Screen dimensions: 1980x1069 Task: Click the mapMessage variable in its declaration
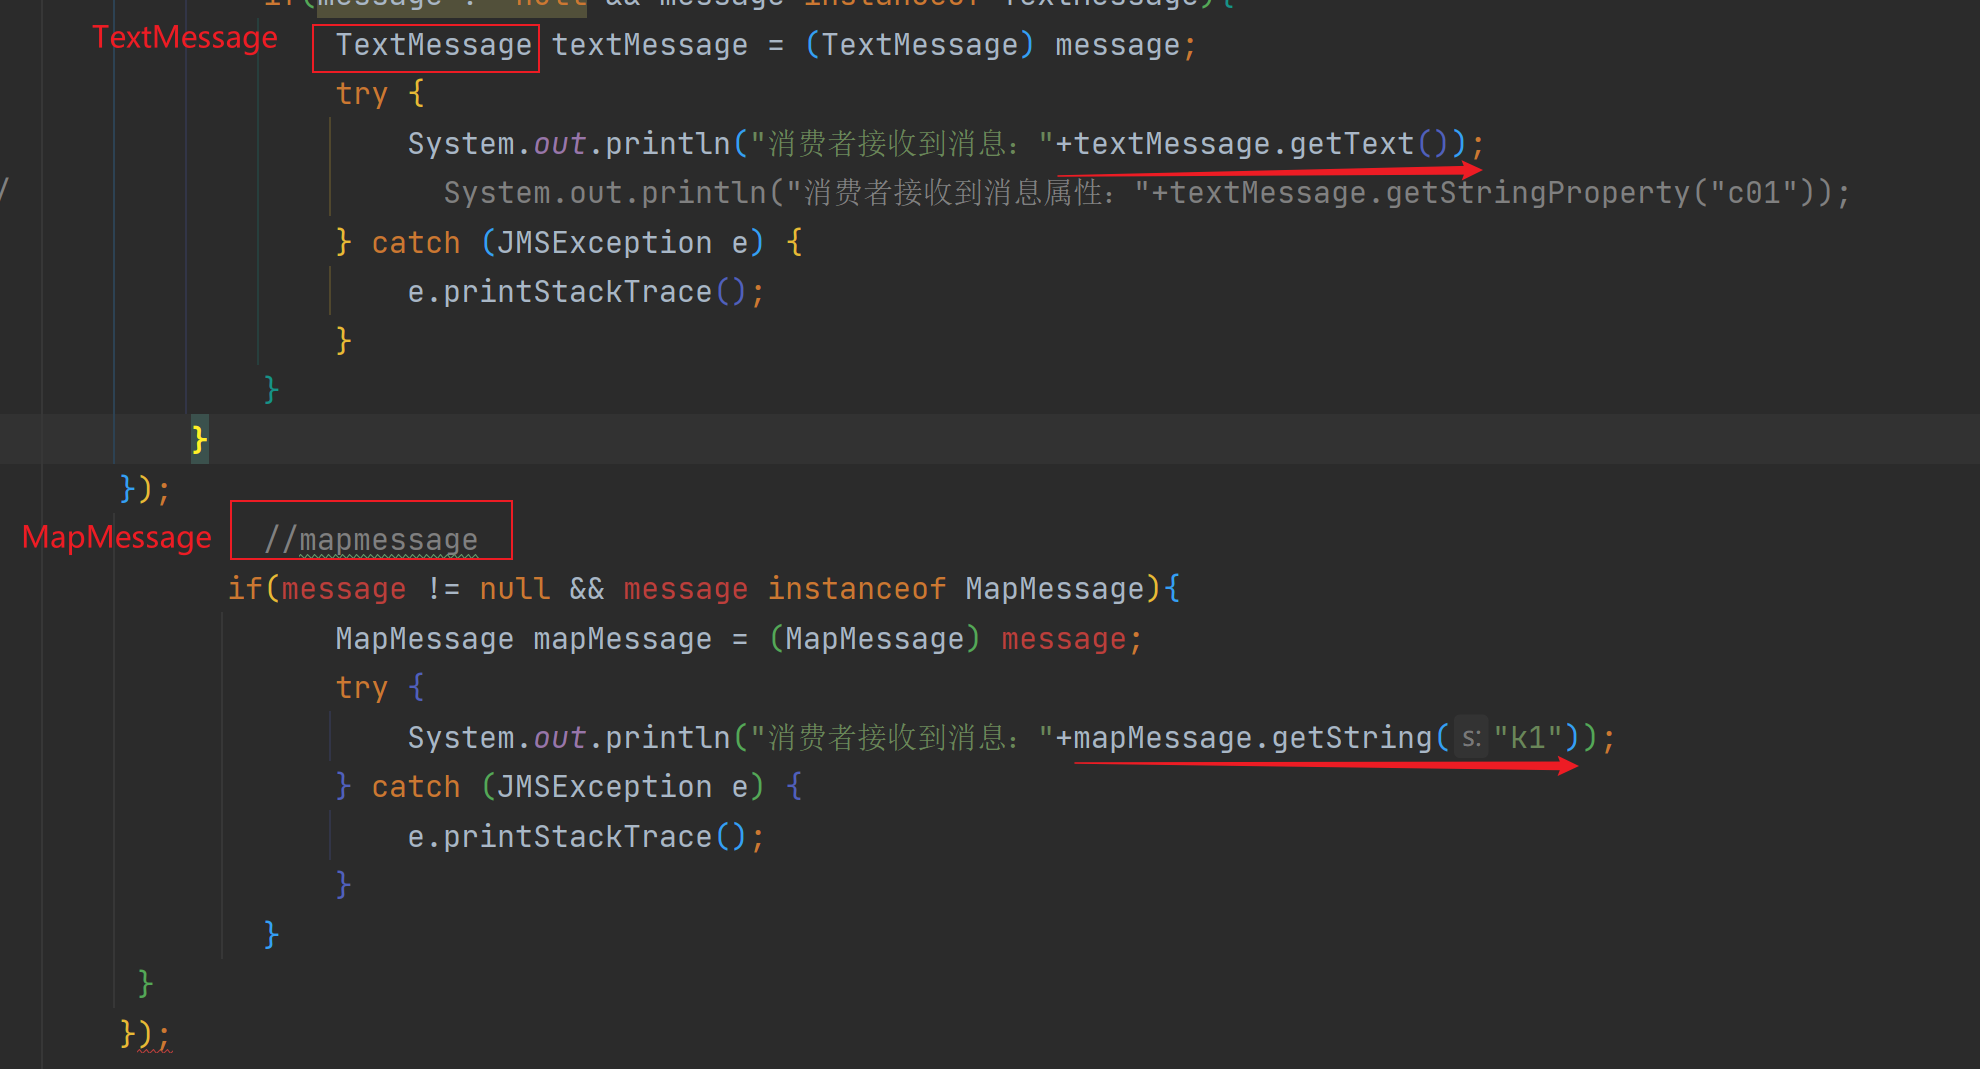click(623, 639)
